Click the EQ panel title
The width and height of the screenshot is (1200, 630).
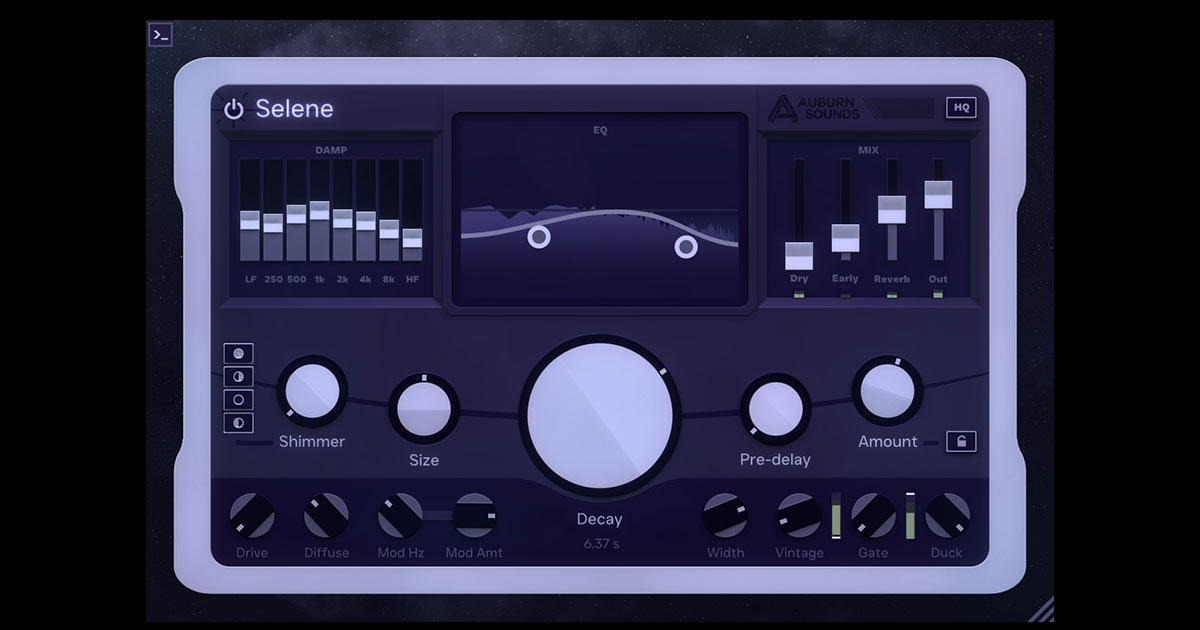coord(599,132)
